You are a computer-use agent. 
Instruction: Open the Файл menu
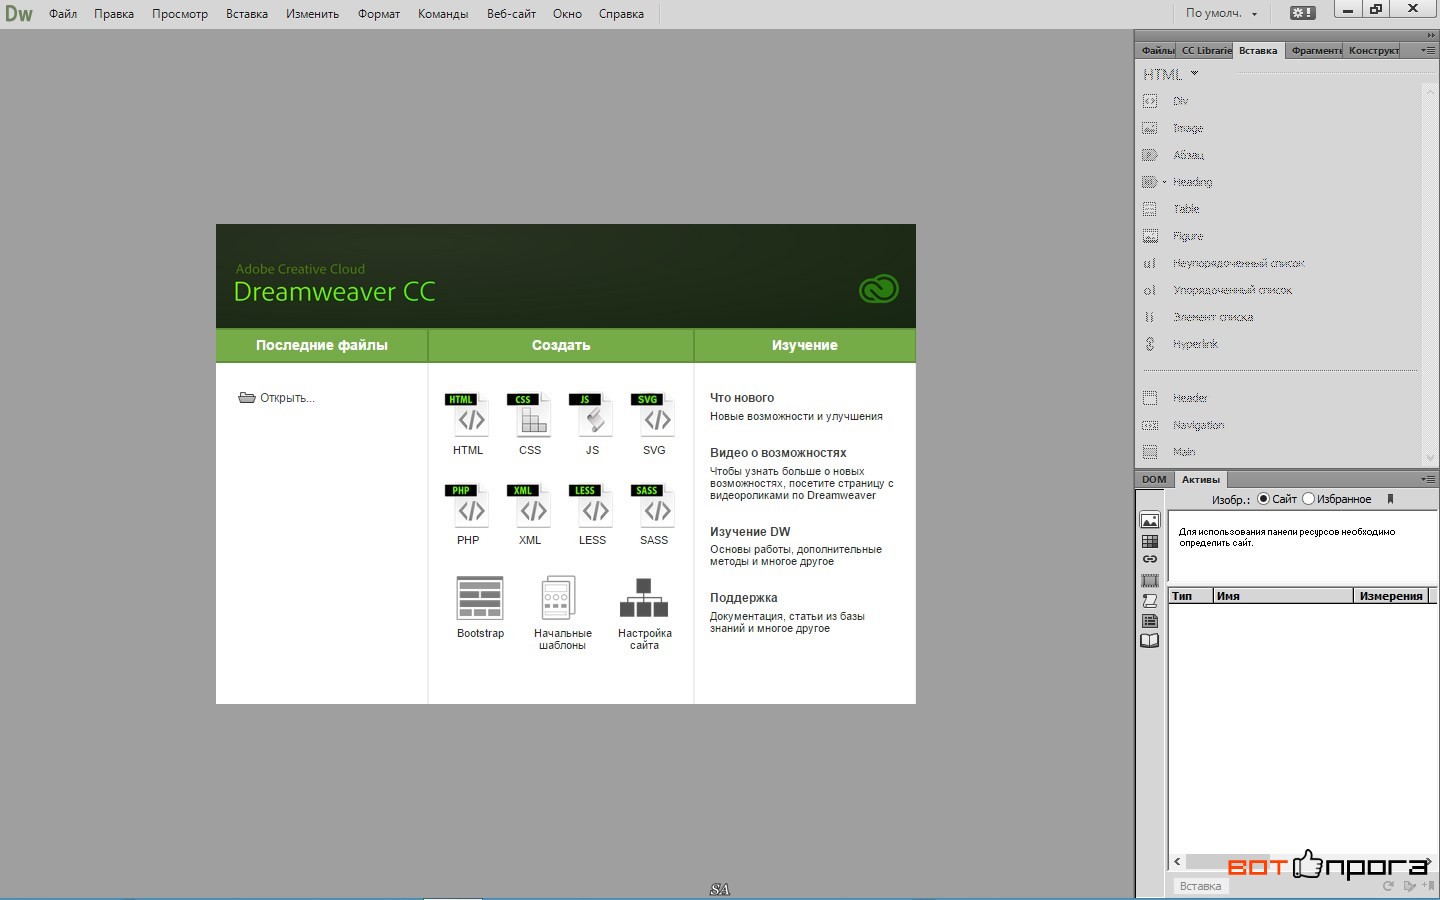click(x=63, y=14)
